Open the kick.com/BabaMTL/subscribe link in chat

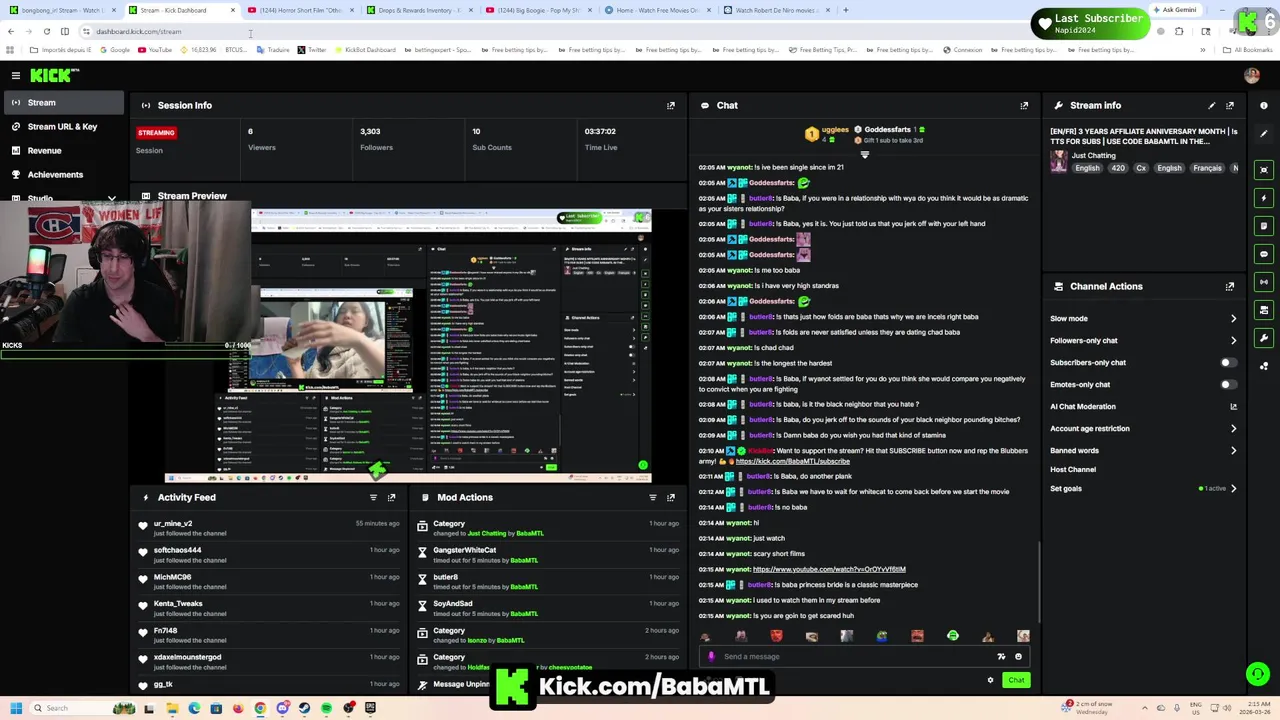[792, 461]
